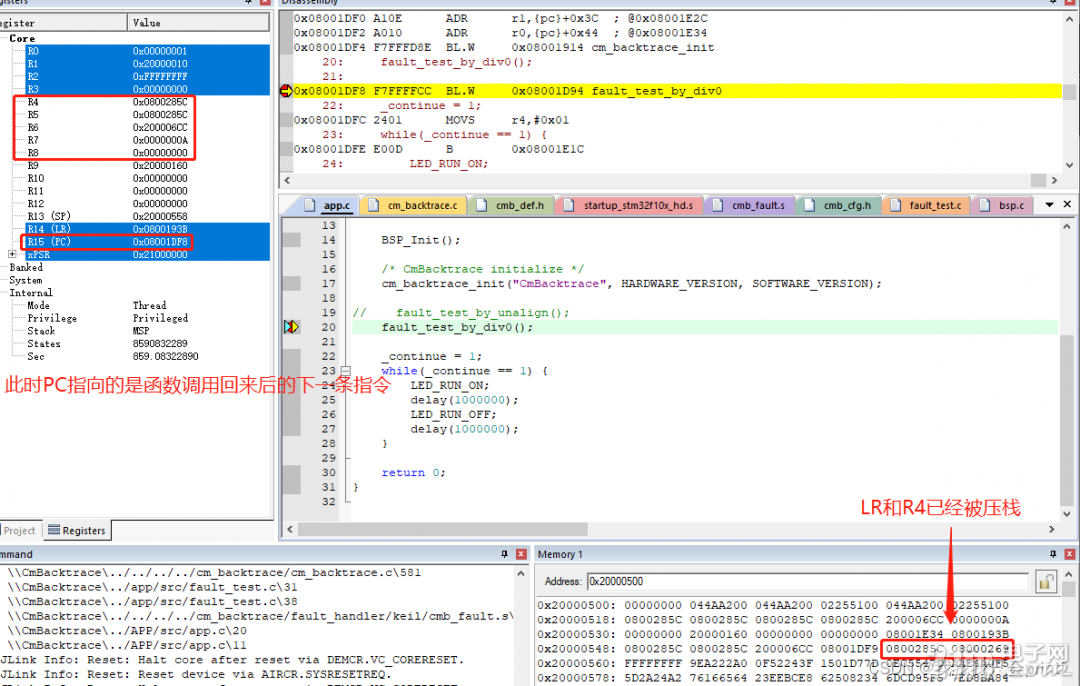The image size is (1080, 686).
Task: Close the Command panel
Action: coord(521,554)
